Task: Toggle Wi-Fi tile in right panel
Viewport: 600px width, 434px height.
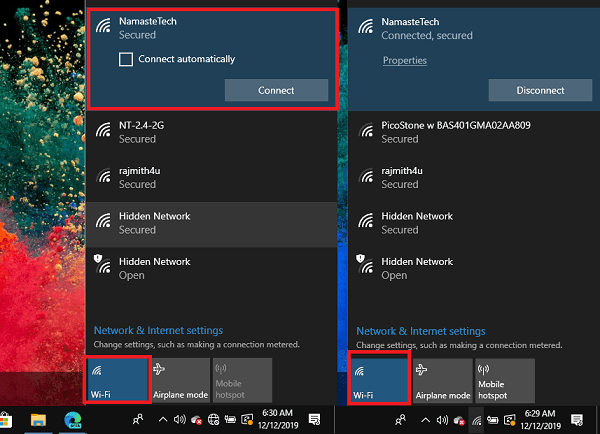Action: tap(380, 380)
